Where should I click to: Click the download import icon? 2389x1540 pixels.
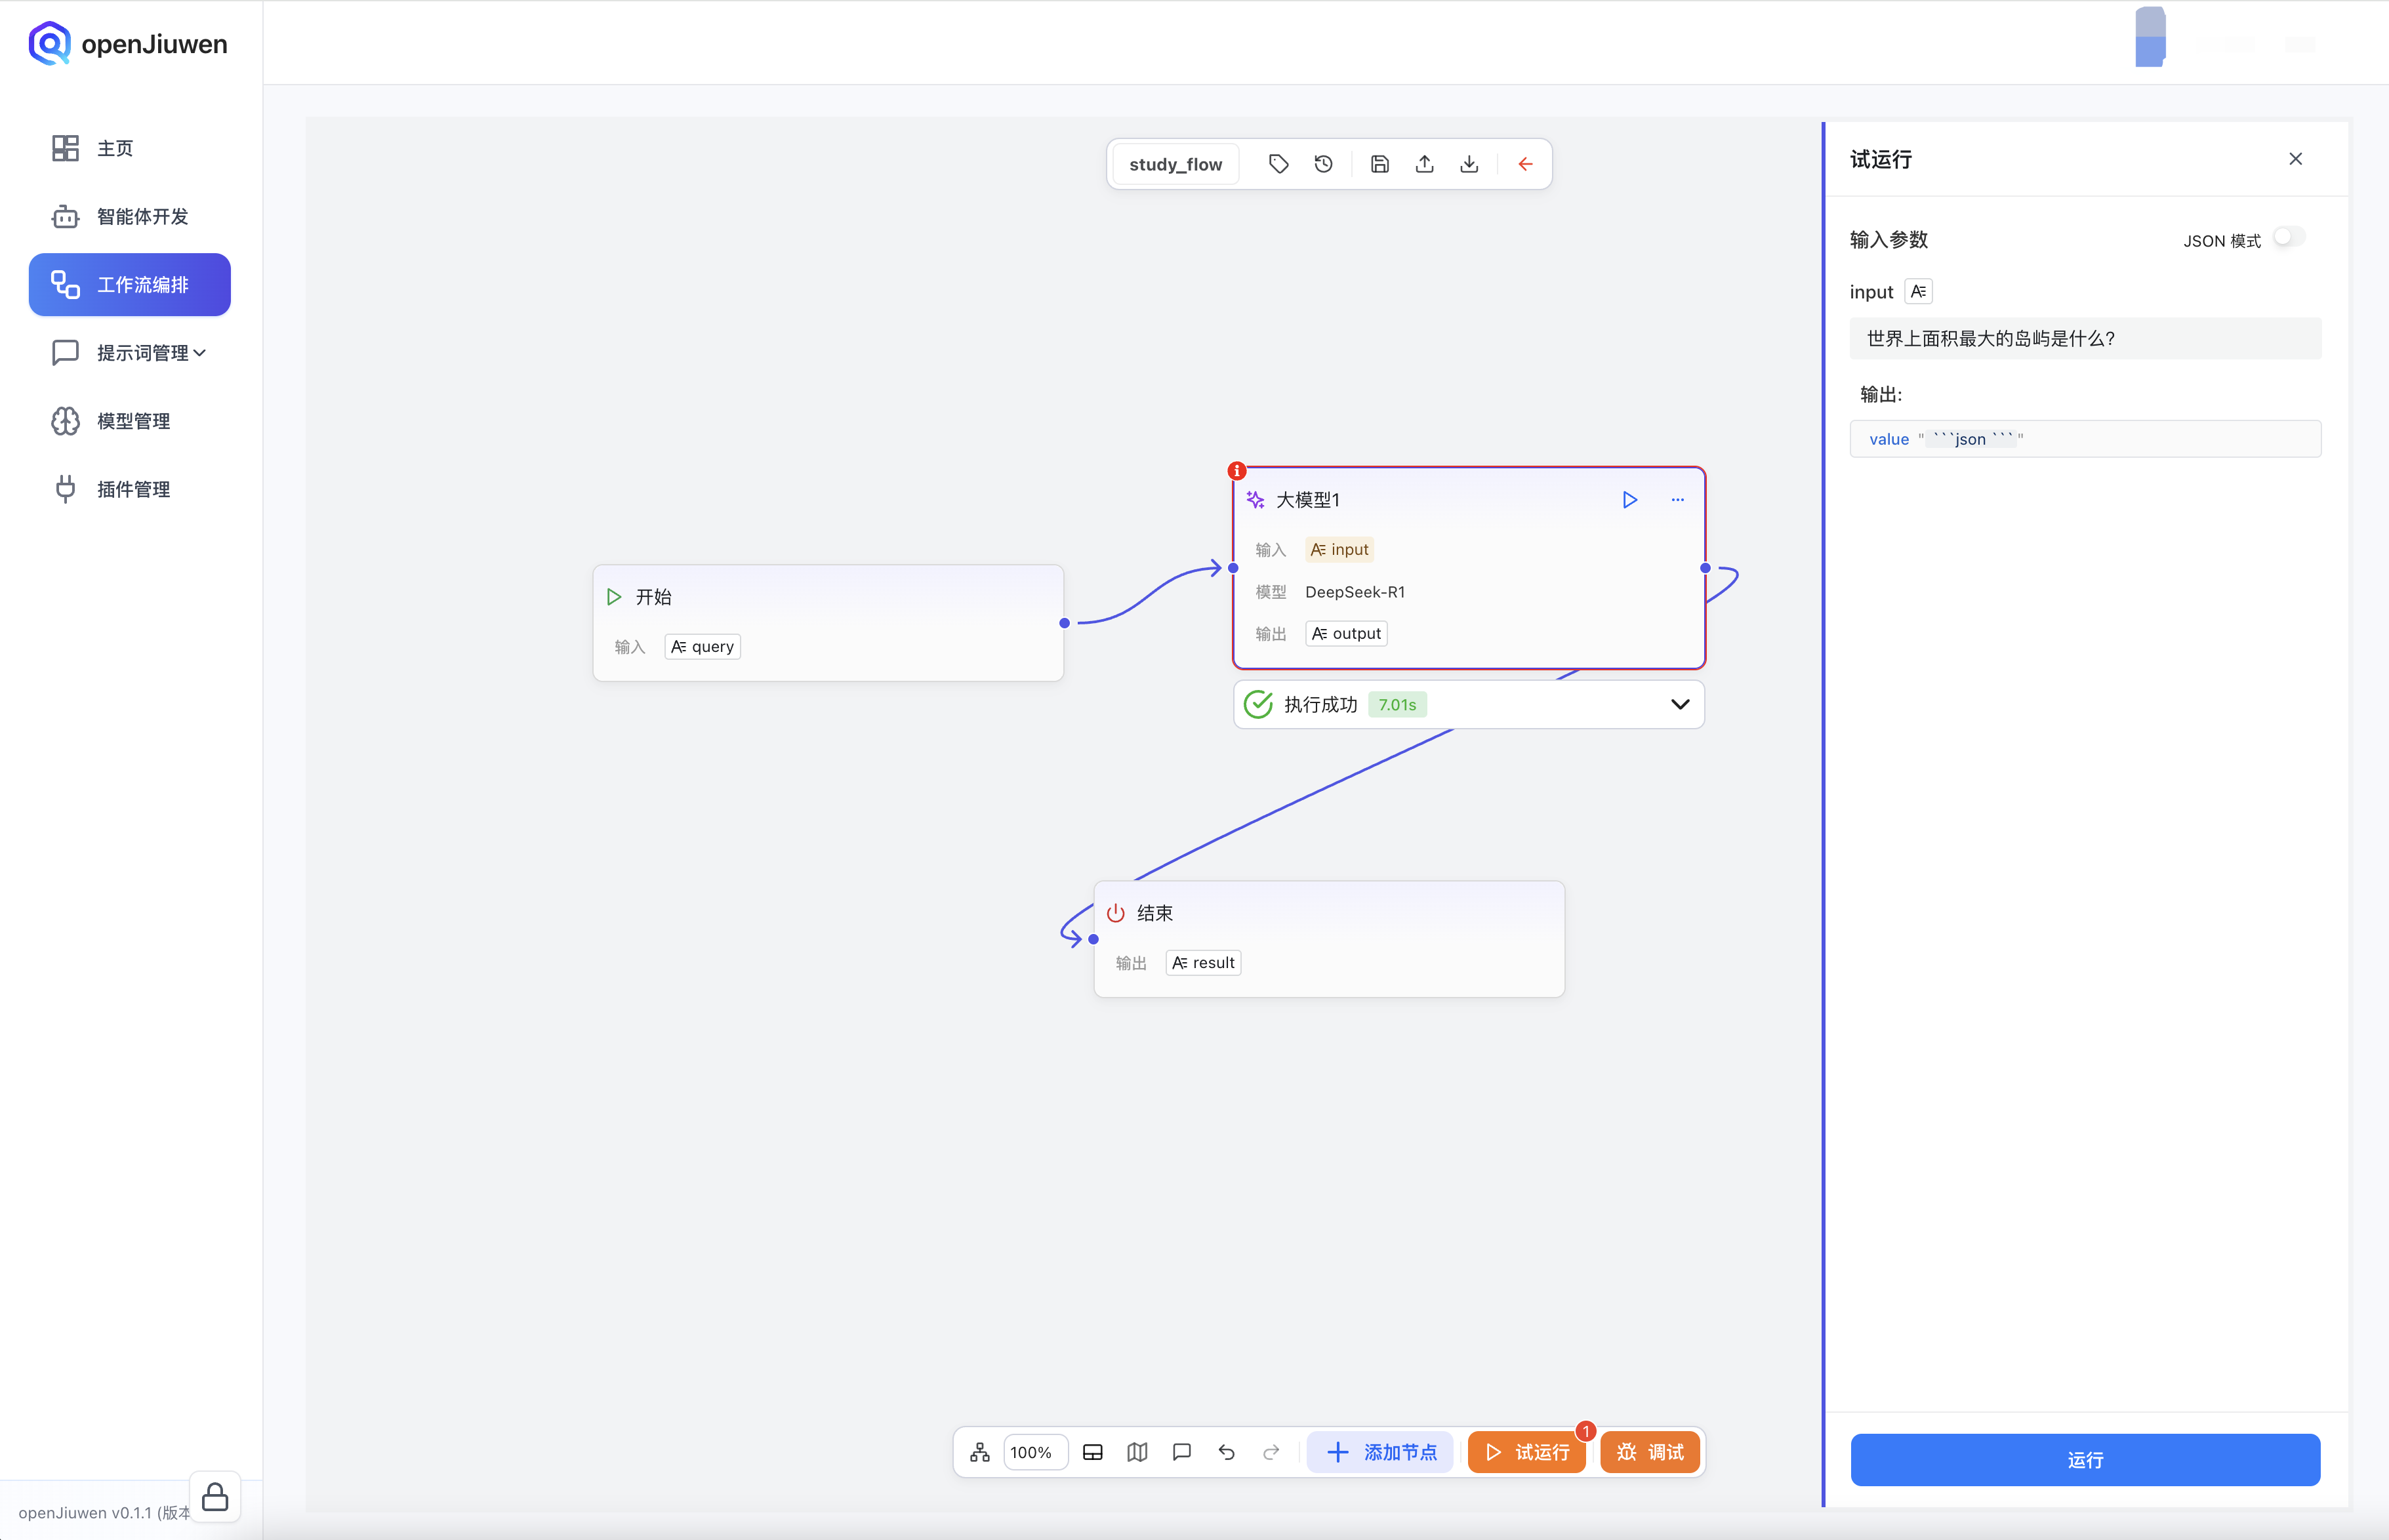click(1468, 164)
